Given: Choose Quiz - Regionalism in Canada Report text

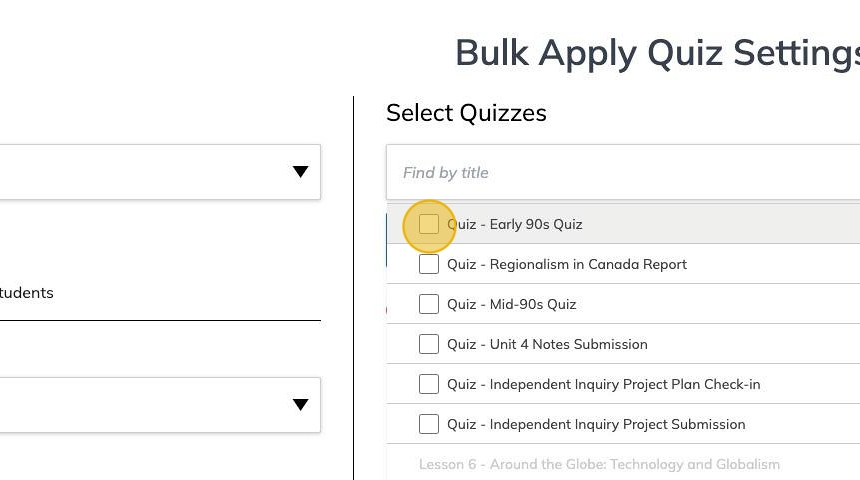Looking at the screenshot, I should point(567,264).
